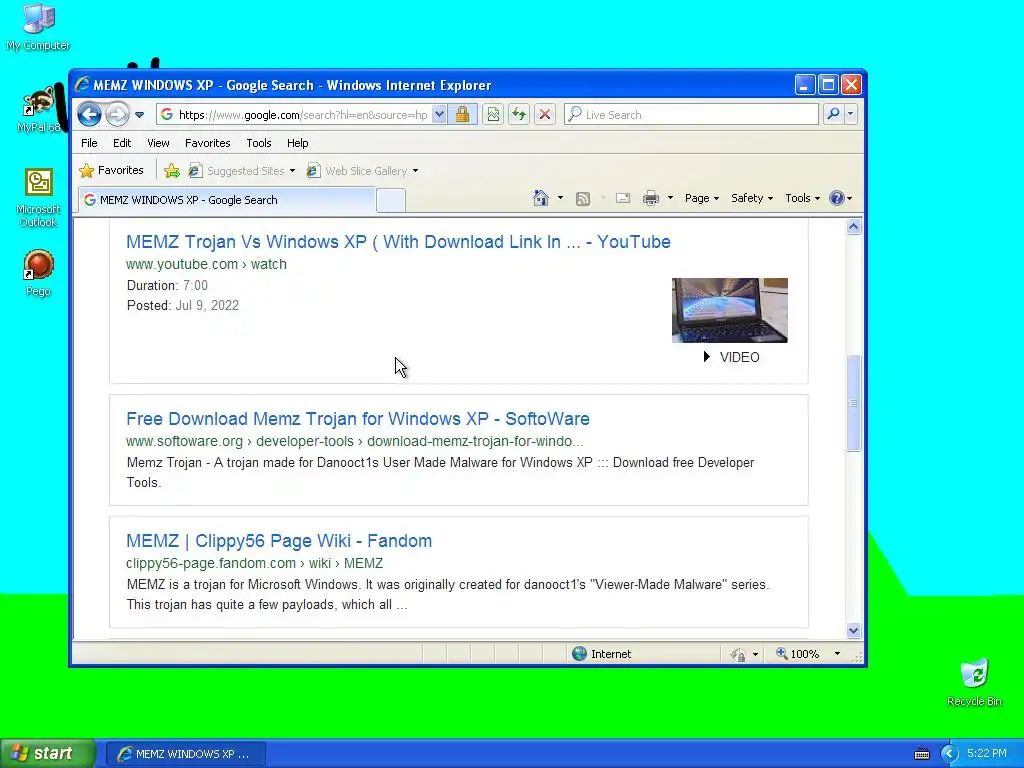This screenshot has height=768, width=1024.
Task: Click the Protected Mode status icon
Action: pos(738,654)
